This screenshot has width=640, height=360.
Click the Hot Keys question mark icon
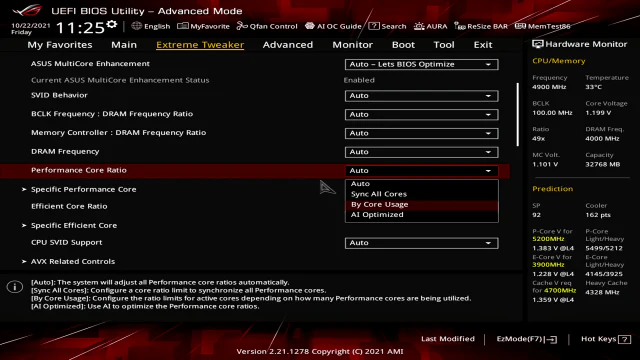pos(624,339)
